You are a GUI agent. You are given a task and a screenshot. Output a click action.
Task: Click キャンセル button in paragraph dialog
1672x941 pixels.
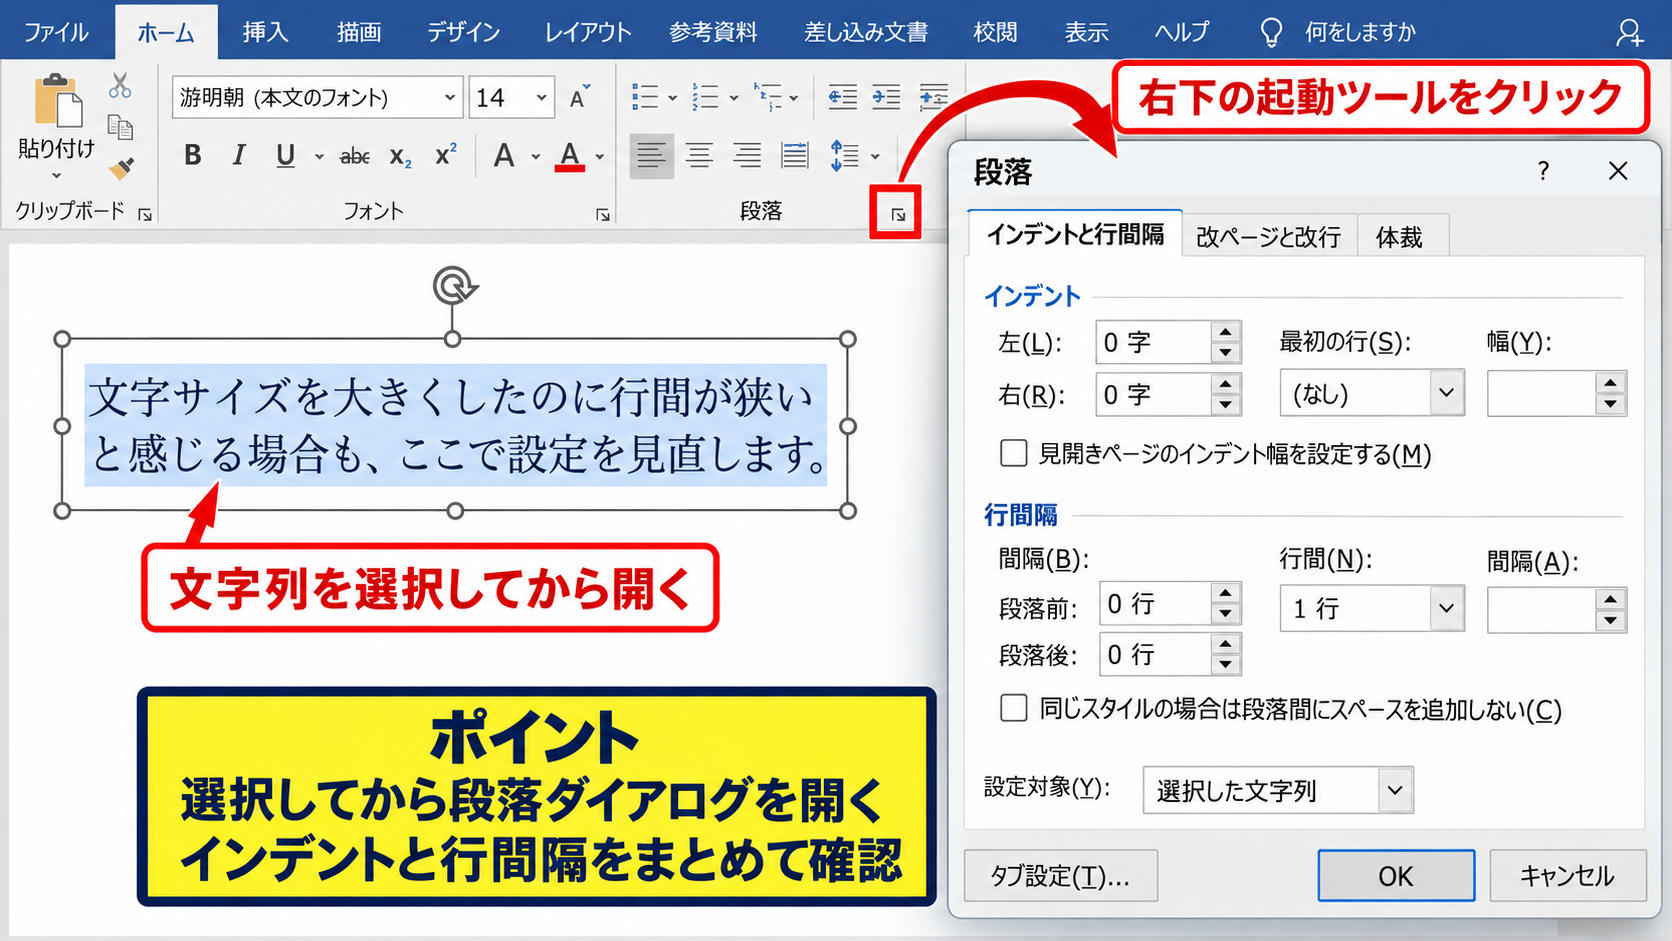1567,876
